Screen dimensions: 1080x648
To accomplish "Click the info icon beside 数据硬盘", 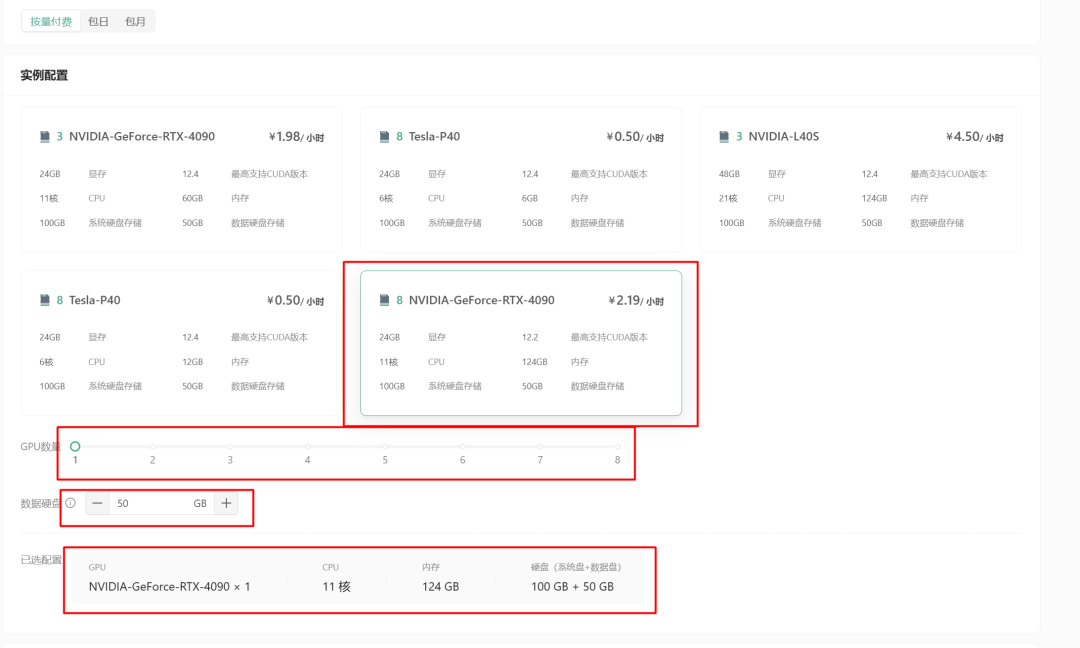I will [x=70, y=503].
